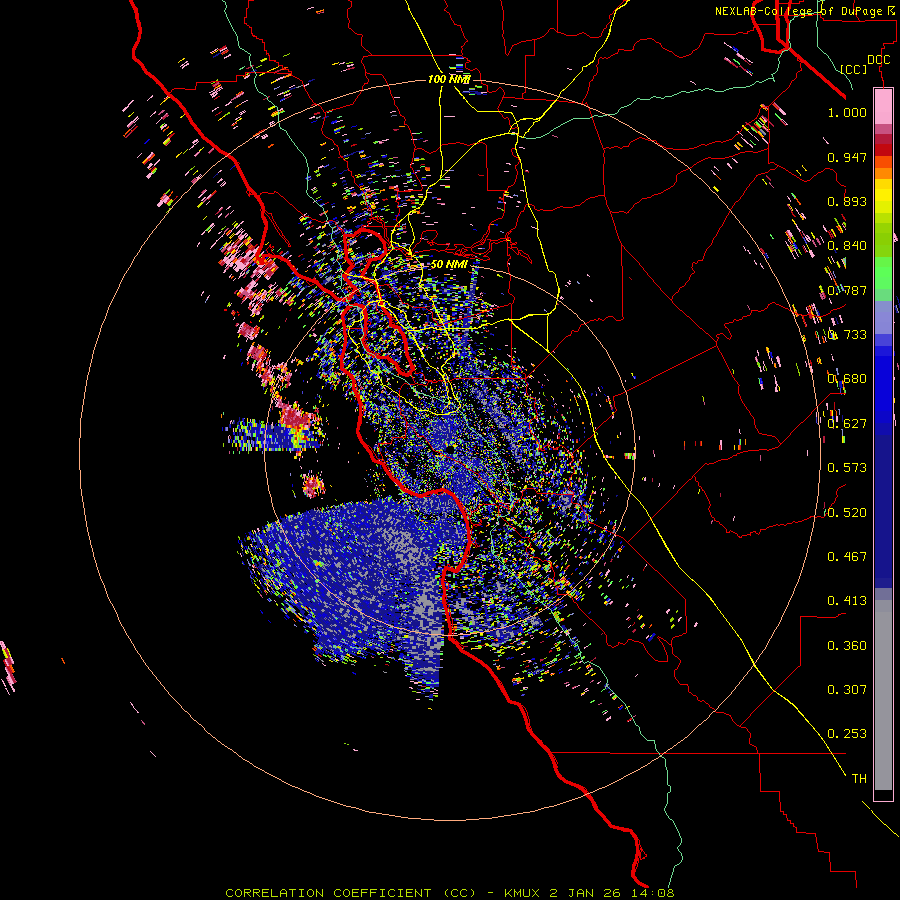Click the 0.840 legend value
Screen dimensions: 900x900
point(847,246)
